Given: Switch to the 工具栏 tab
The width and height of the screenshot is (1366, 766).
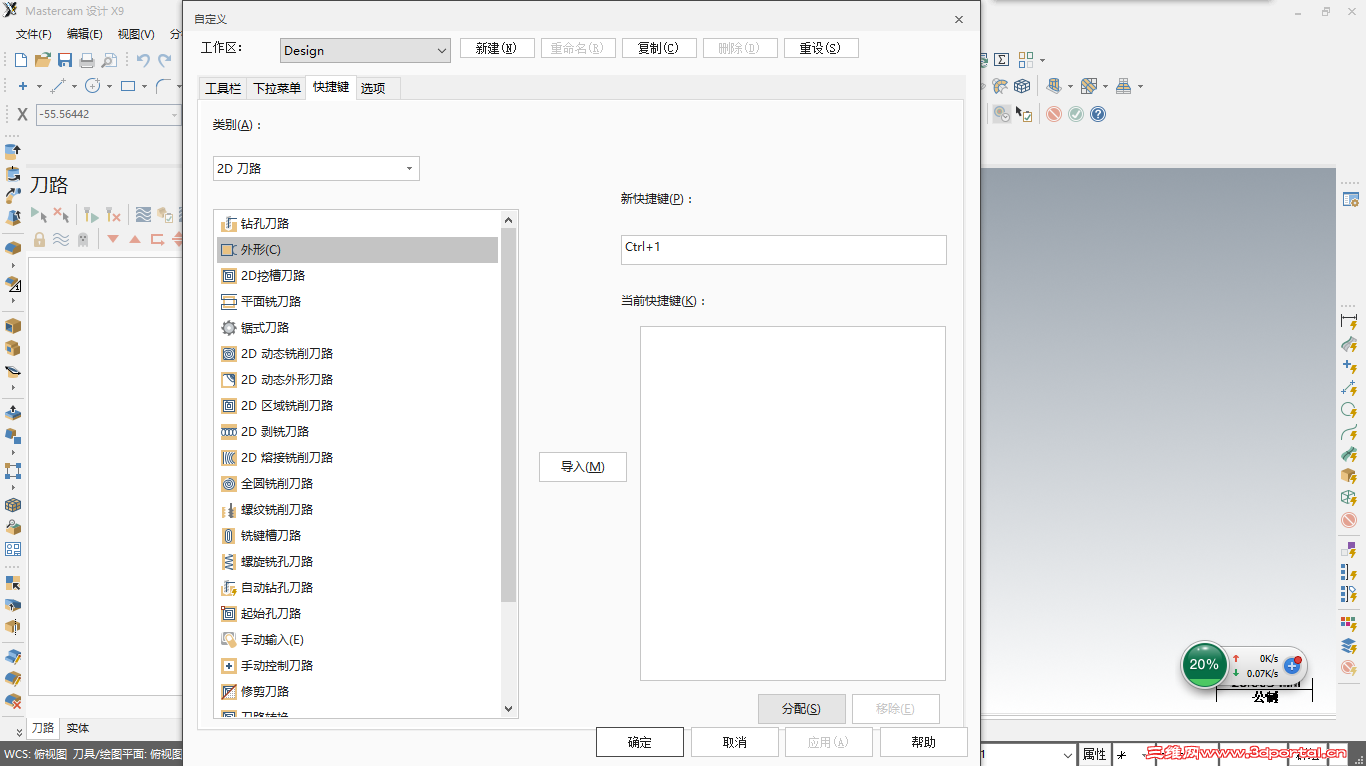Looking at the screenshot, I should [x=223, y=88].
